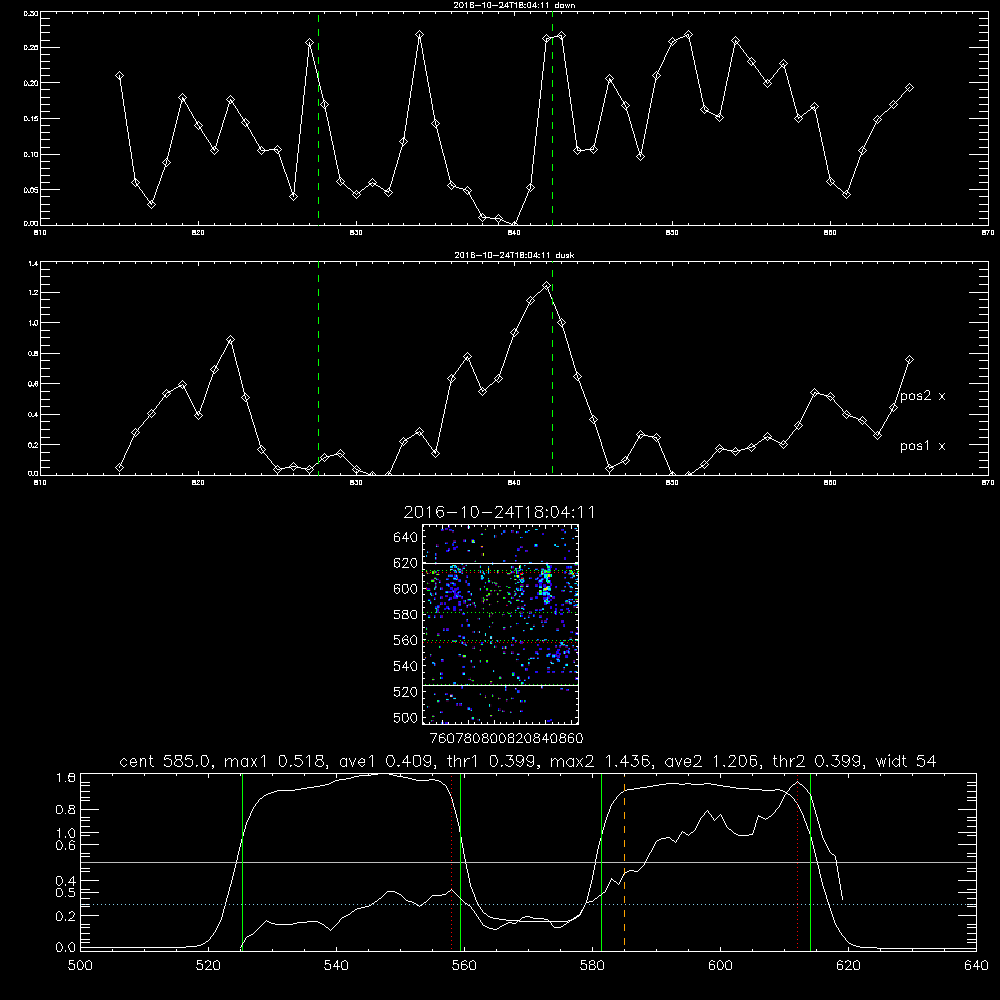Click bottom plot x-axis label '600'
Viewport: 1000px width, 1000px height.
720,966
